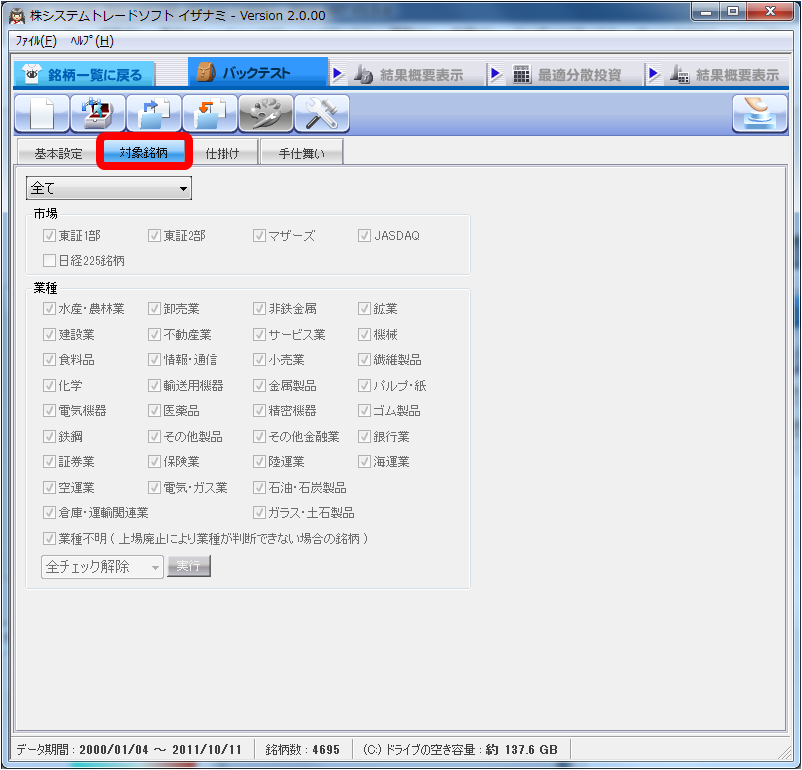Click the export folder blue-arrow icon
Viewport: 802px width, 770px height.
coord(154,113)
